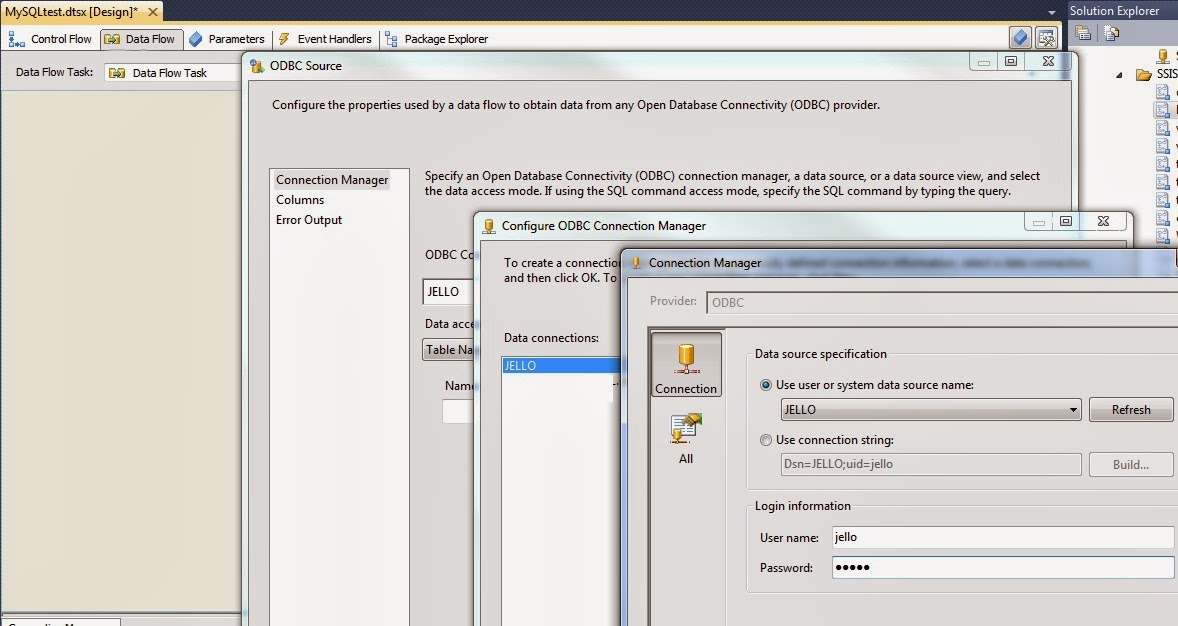Click the Refresh button
Image resolution: width=1178 pixels, height=626 pixels.
(1131, 409)
